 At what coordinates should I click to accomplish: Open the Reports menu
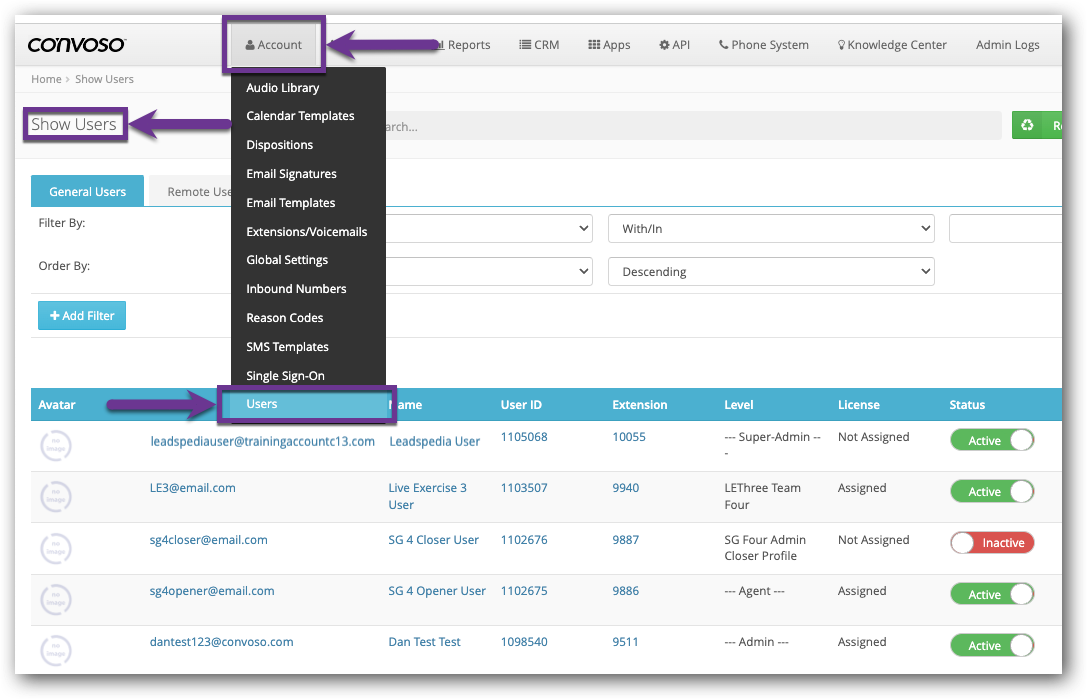point(464,45)
